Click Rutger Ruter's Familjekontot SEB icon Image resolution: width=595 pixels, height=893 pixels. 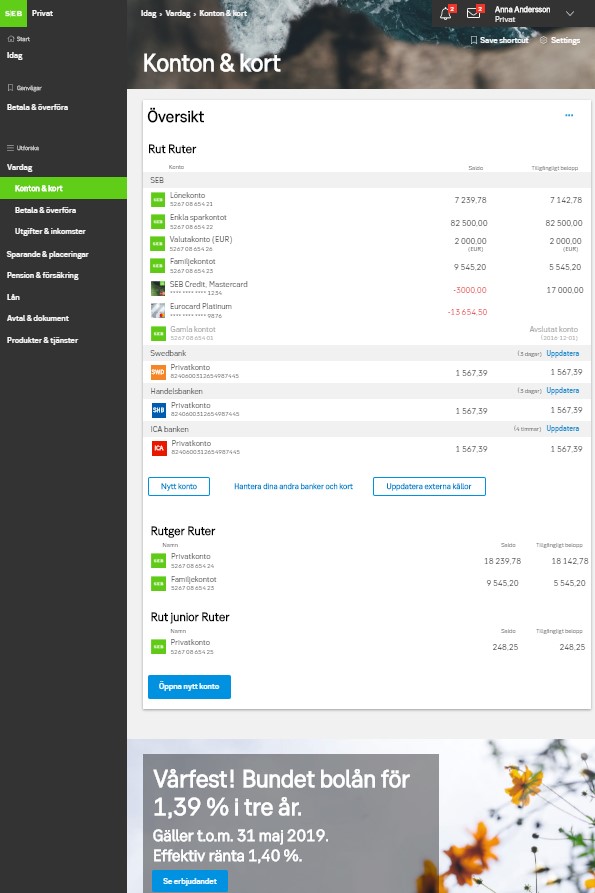click(x=158, y=583)
